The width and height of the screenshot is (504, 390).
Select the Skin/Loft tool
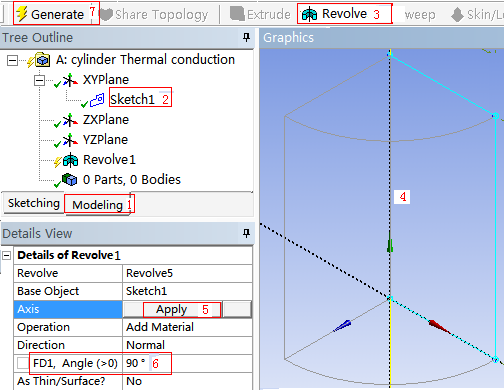tap(477, 14)
